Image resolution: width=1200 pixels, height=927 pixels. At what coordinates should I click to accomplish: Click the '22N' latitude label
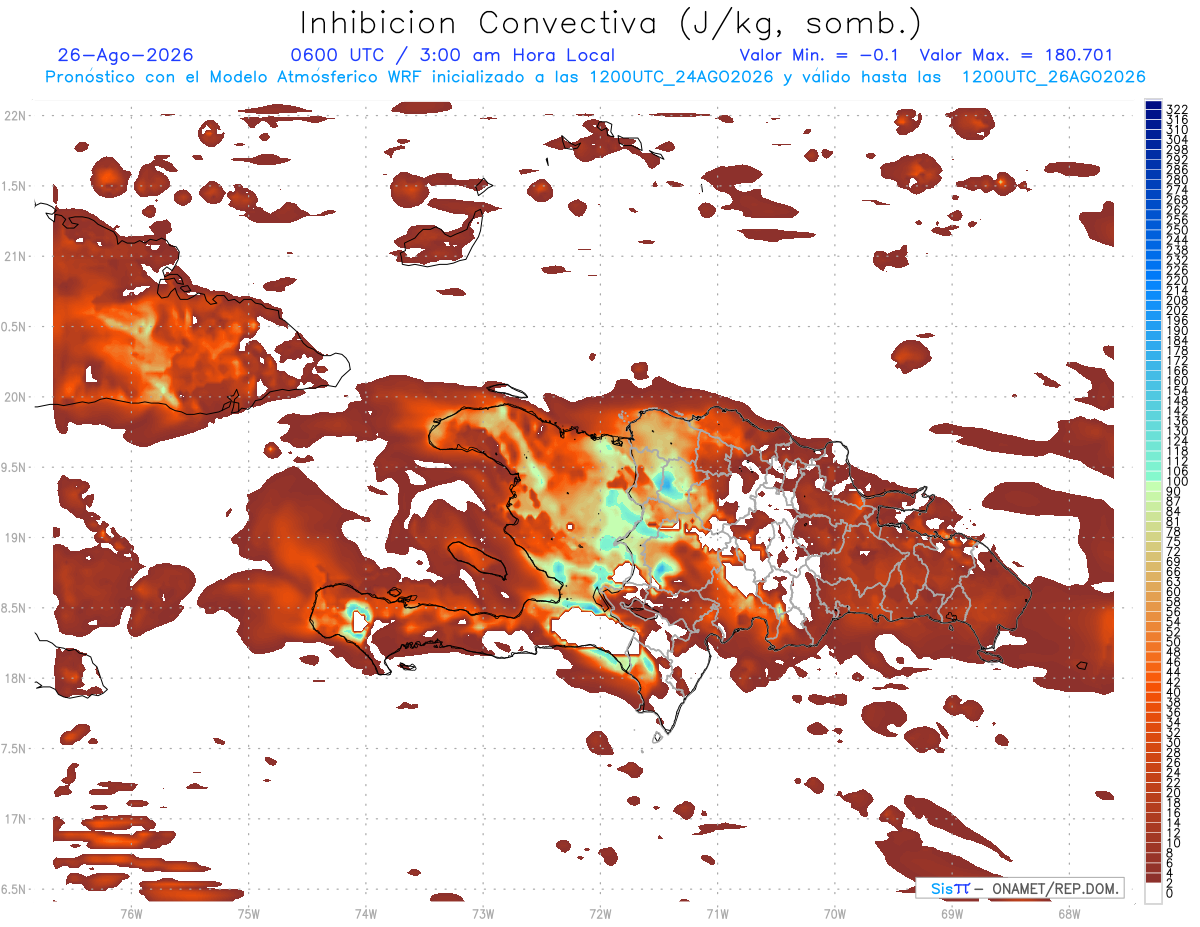15,116
